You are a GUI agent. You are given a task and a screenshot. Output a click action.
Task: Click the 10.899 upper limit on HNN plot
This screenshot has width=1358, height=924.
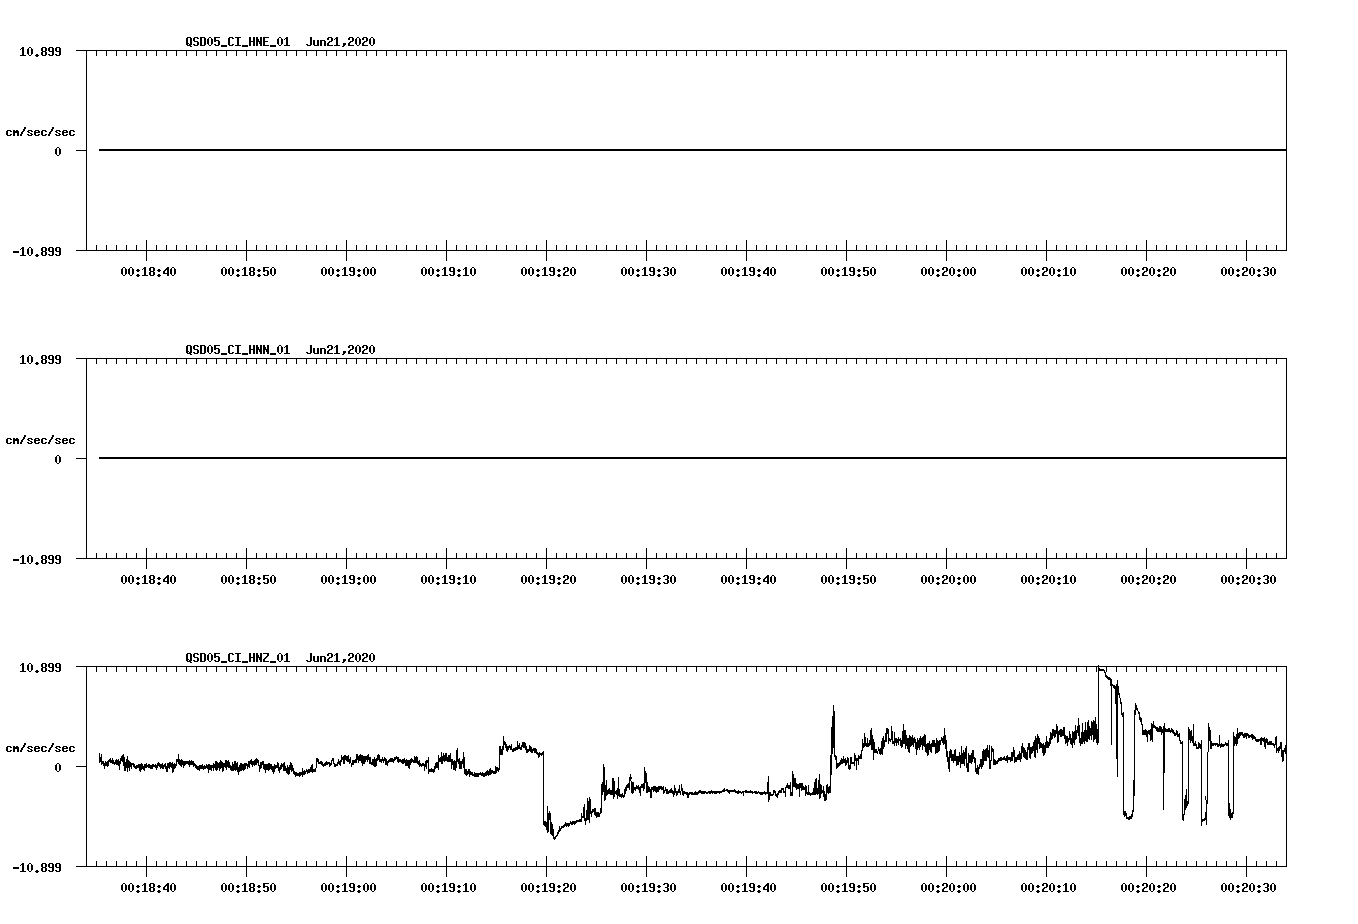40,359
